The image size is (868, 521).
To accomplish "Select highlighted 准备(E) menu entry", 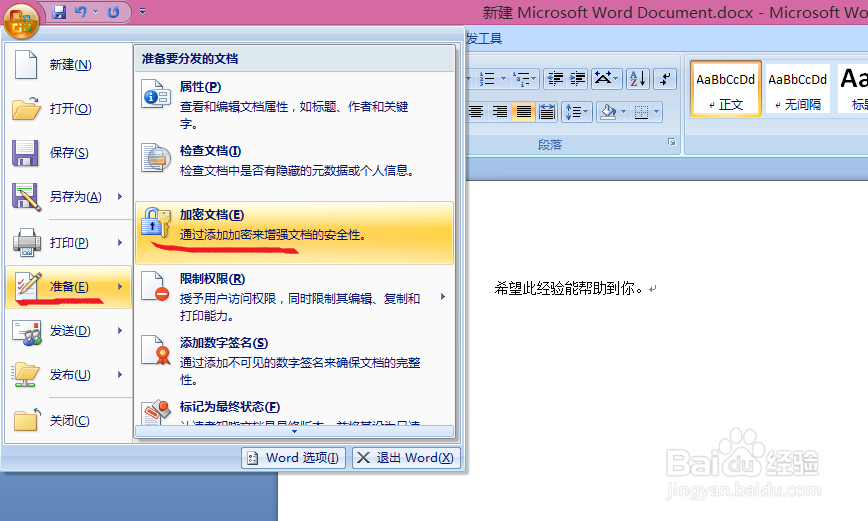I will pos(69,287).
